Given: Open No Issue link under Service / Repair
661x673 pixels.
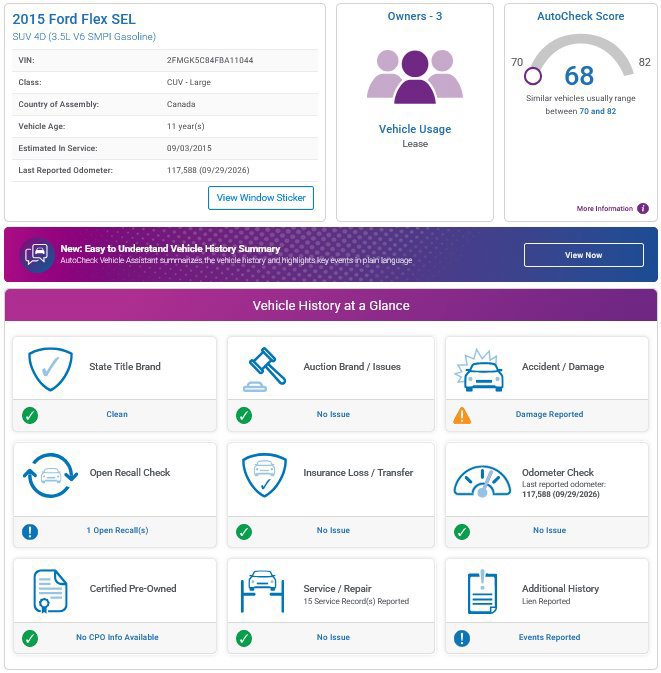Looking at the screenshot, I should (333, 637).
